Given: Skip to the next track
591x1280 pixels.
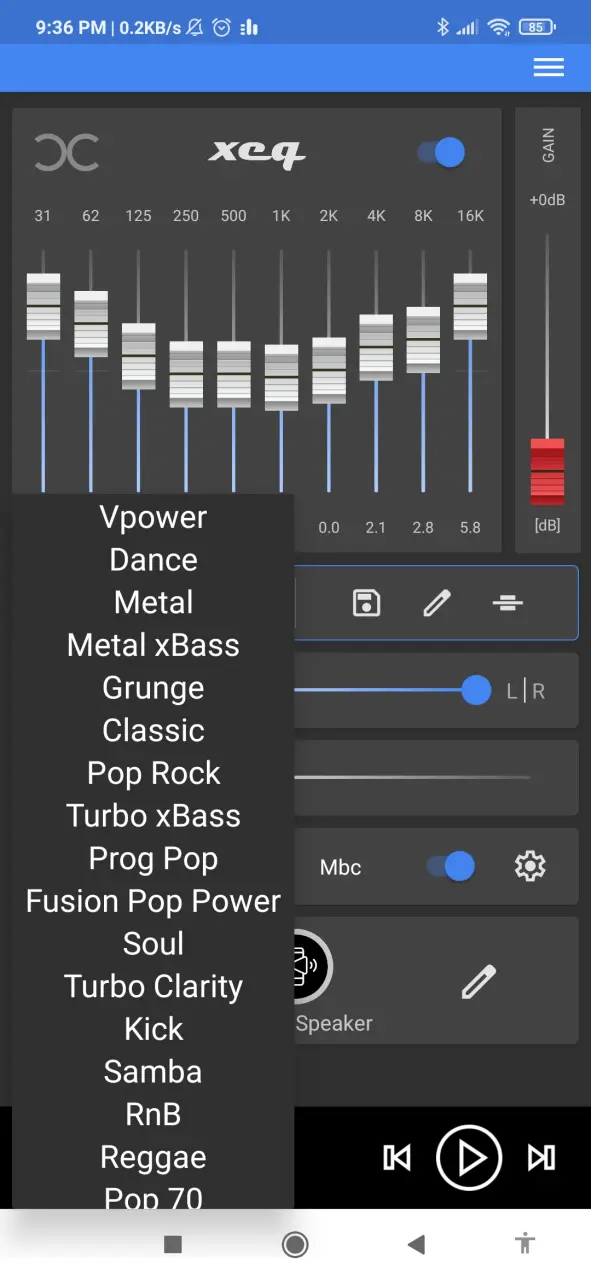Looking at the screenshot, I should point(541,1158).
